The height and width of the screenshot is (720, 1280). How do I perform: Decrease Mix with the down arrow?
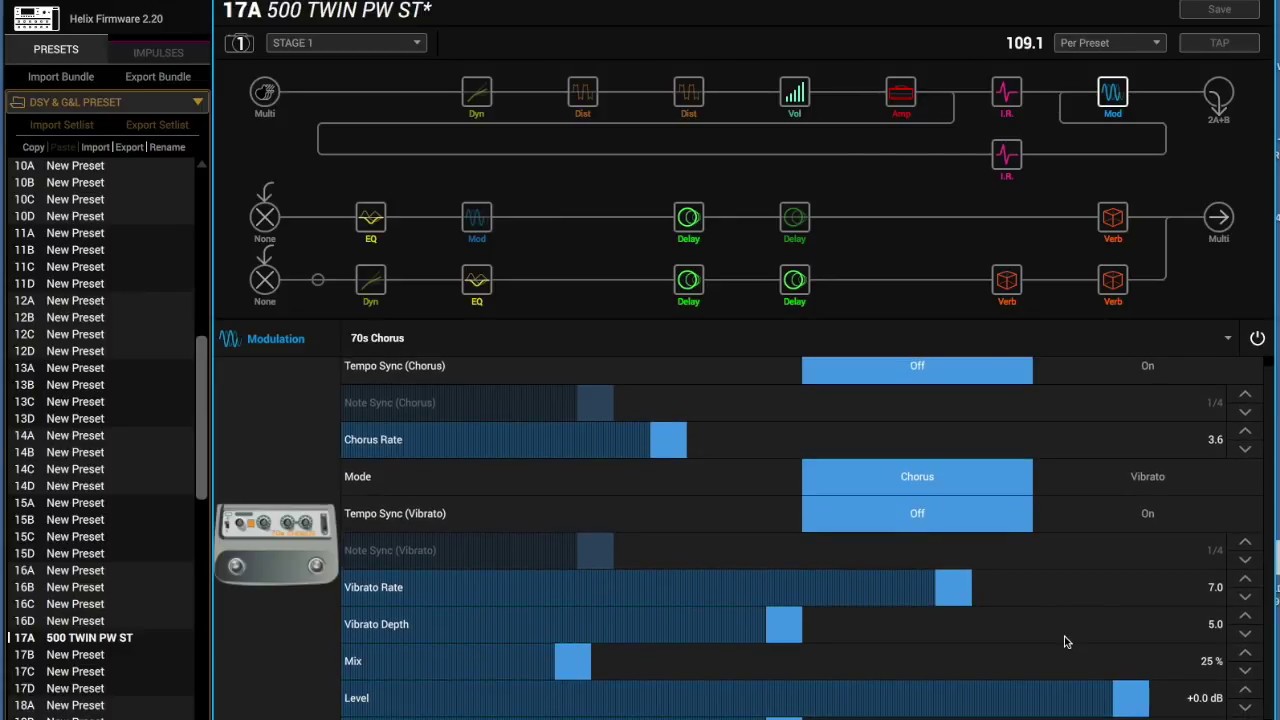click(x=1245, y=671)
